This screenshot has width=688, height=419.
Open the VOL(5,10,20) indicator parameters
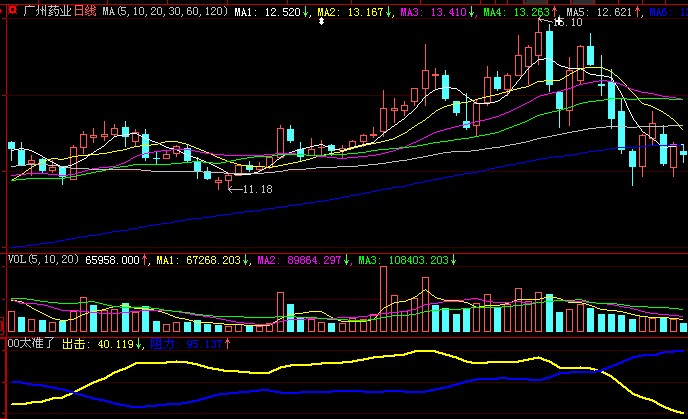(x=43, y=259)
